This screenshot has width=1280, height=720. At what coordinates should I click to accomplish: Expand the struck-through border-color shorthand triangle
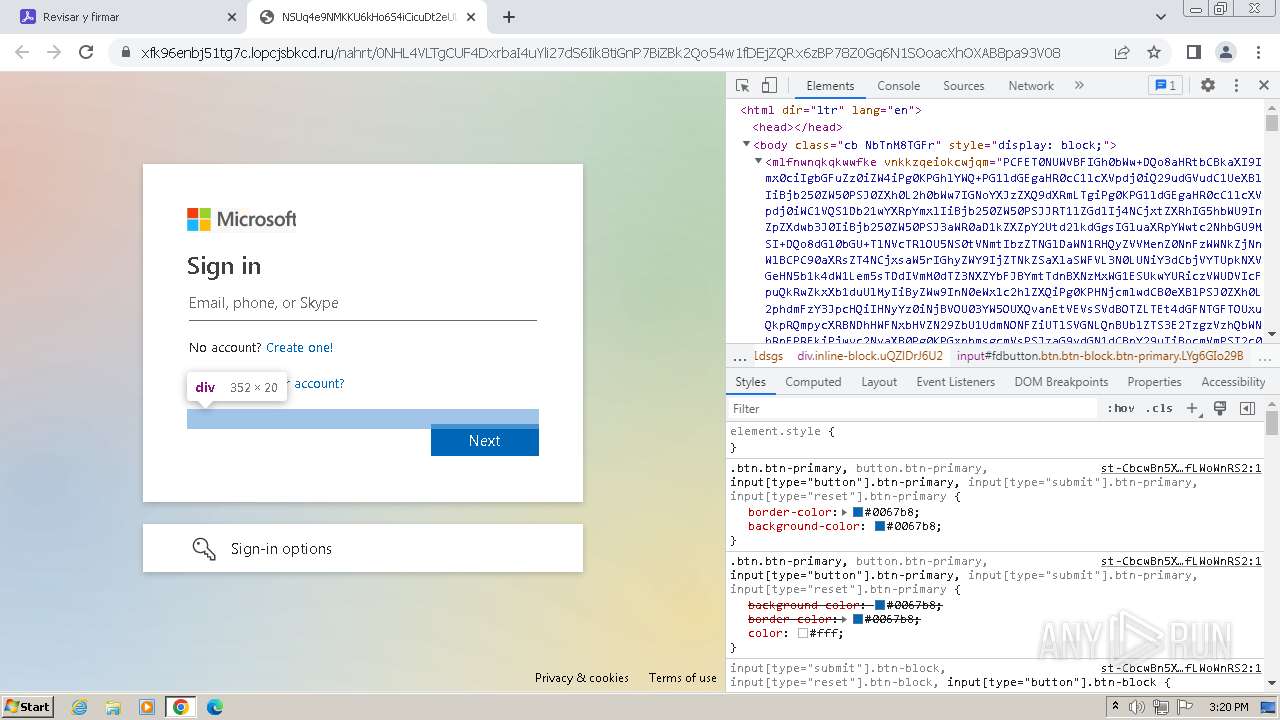(x=844, y=619)
